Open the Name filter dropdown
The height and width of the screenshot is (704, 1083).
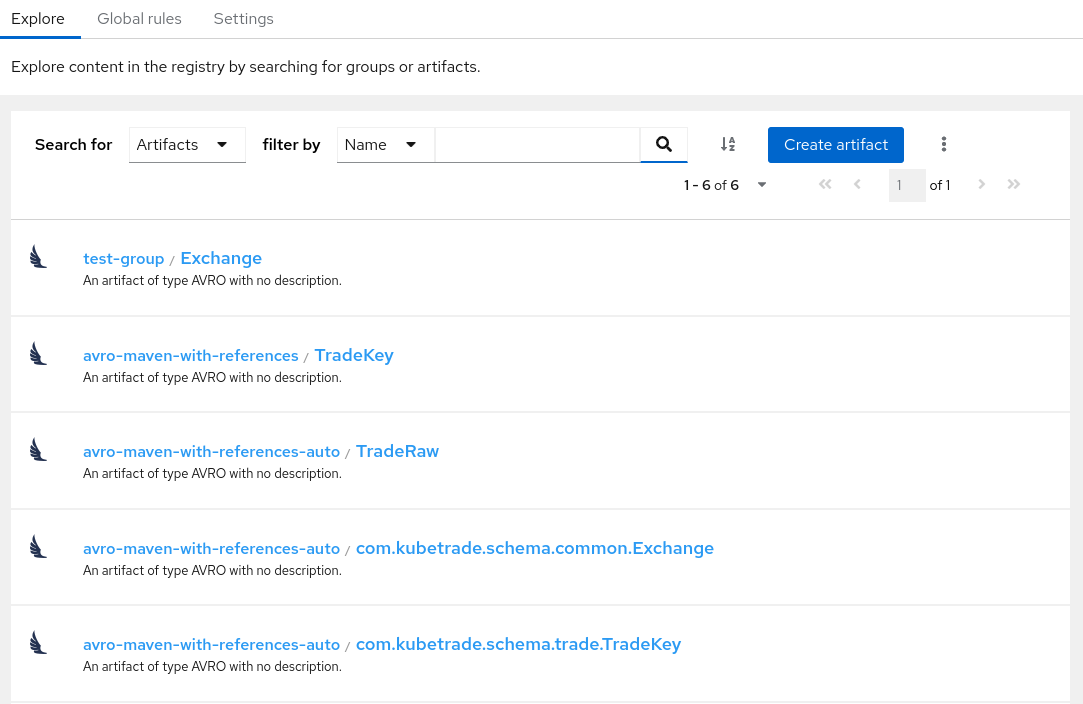tap(385, 145)
